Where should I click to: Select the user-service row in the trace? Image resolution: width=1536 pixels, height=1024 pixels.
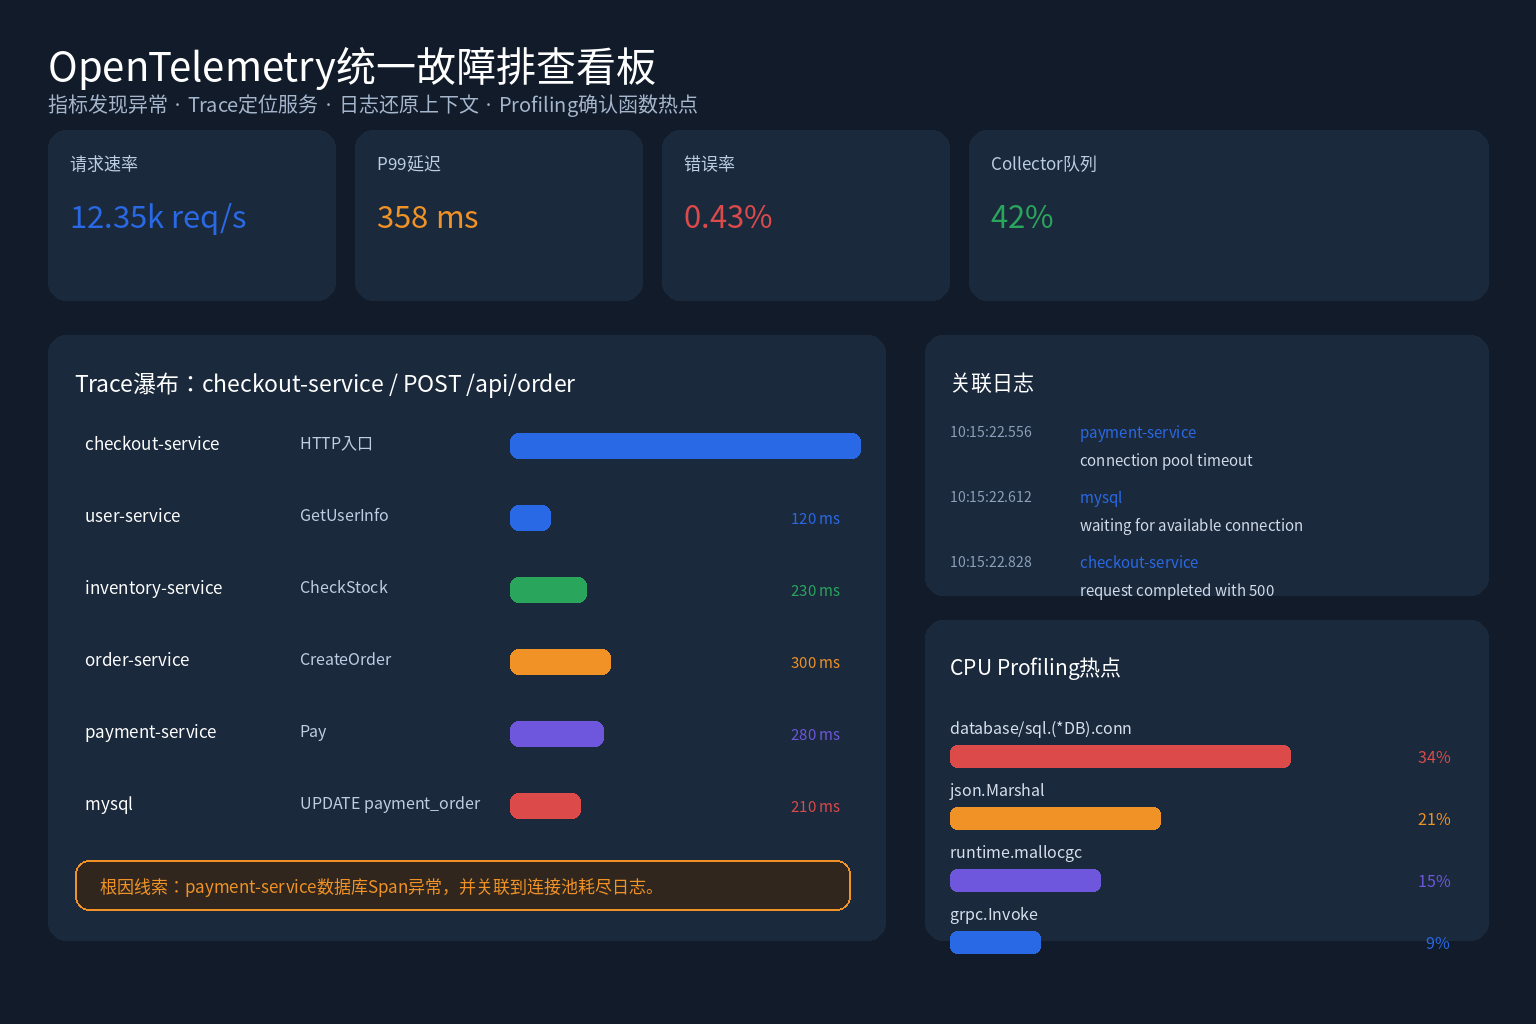click(x=133, y=515)
